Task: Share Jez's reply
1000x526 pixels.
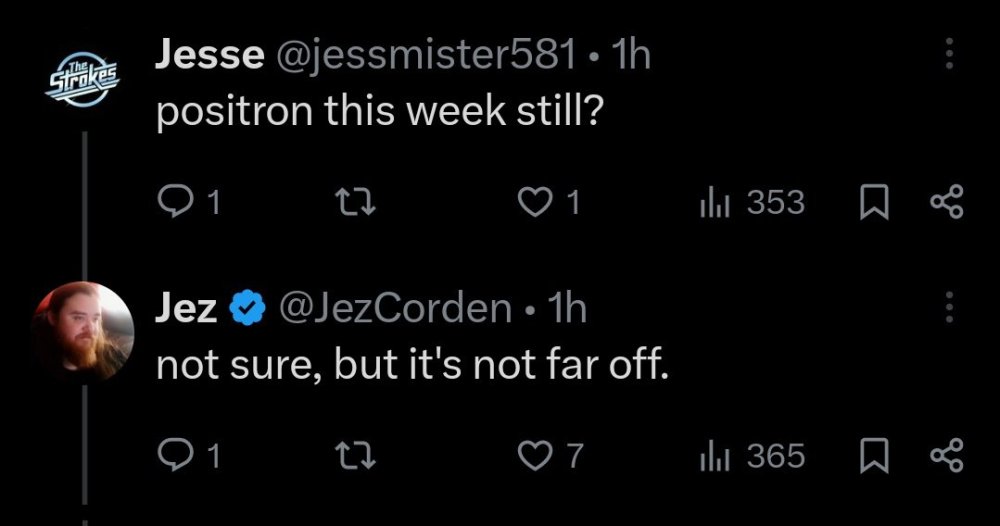Action: point(947,456)
